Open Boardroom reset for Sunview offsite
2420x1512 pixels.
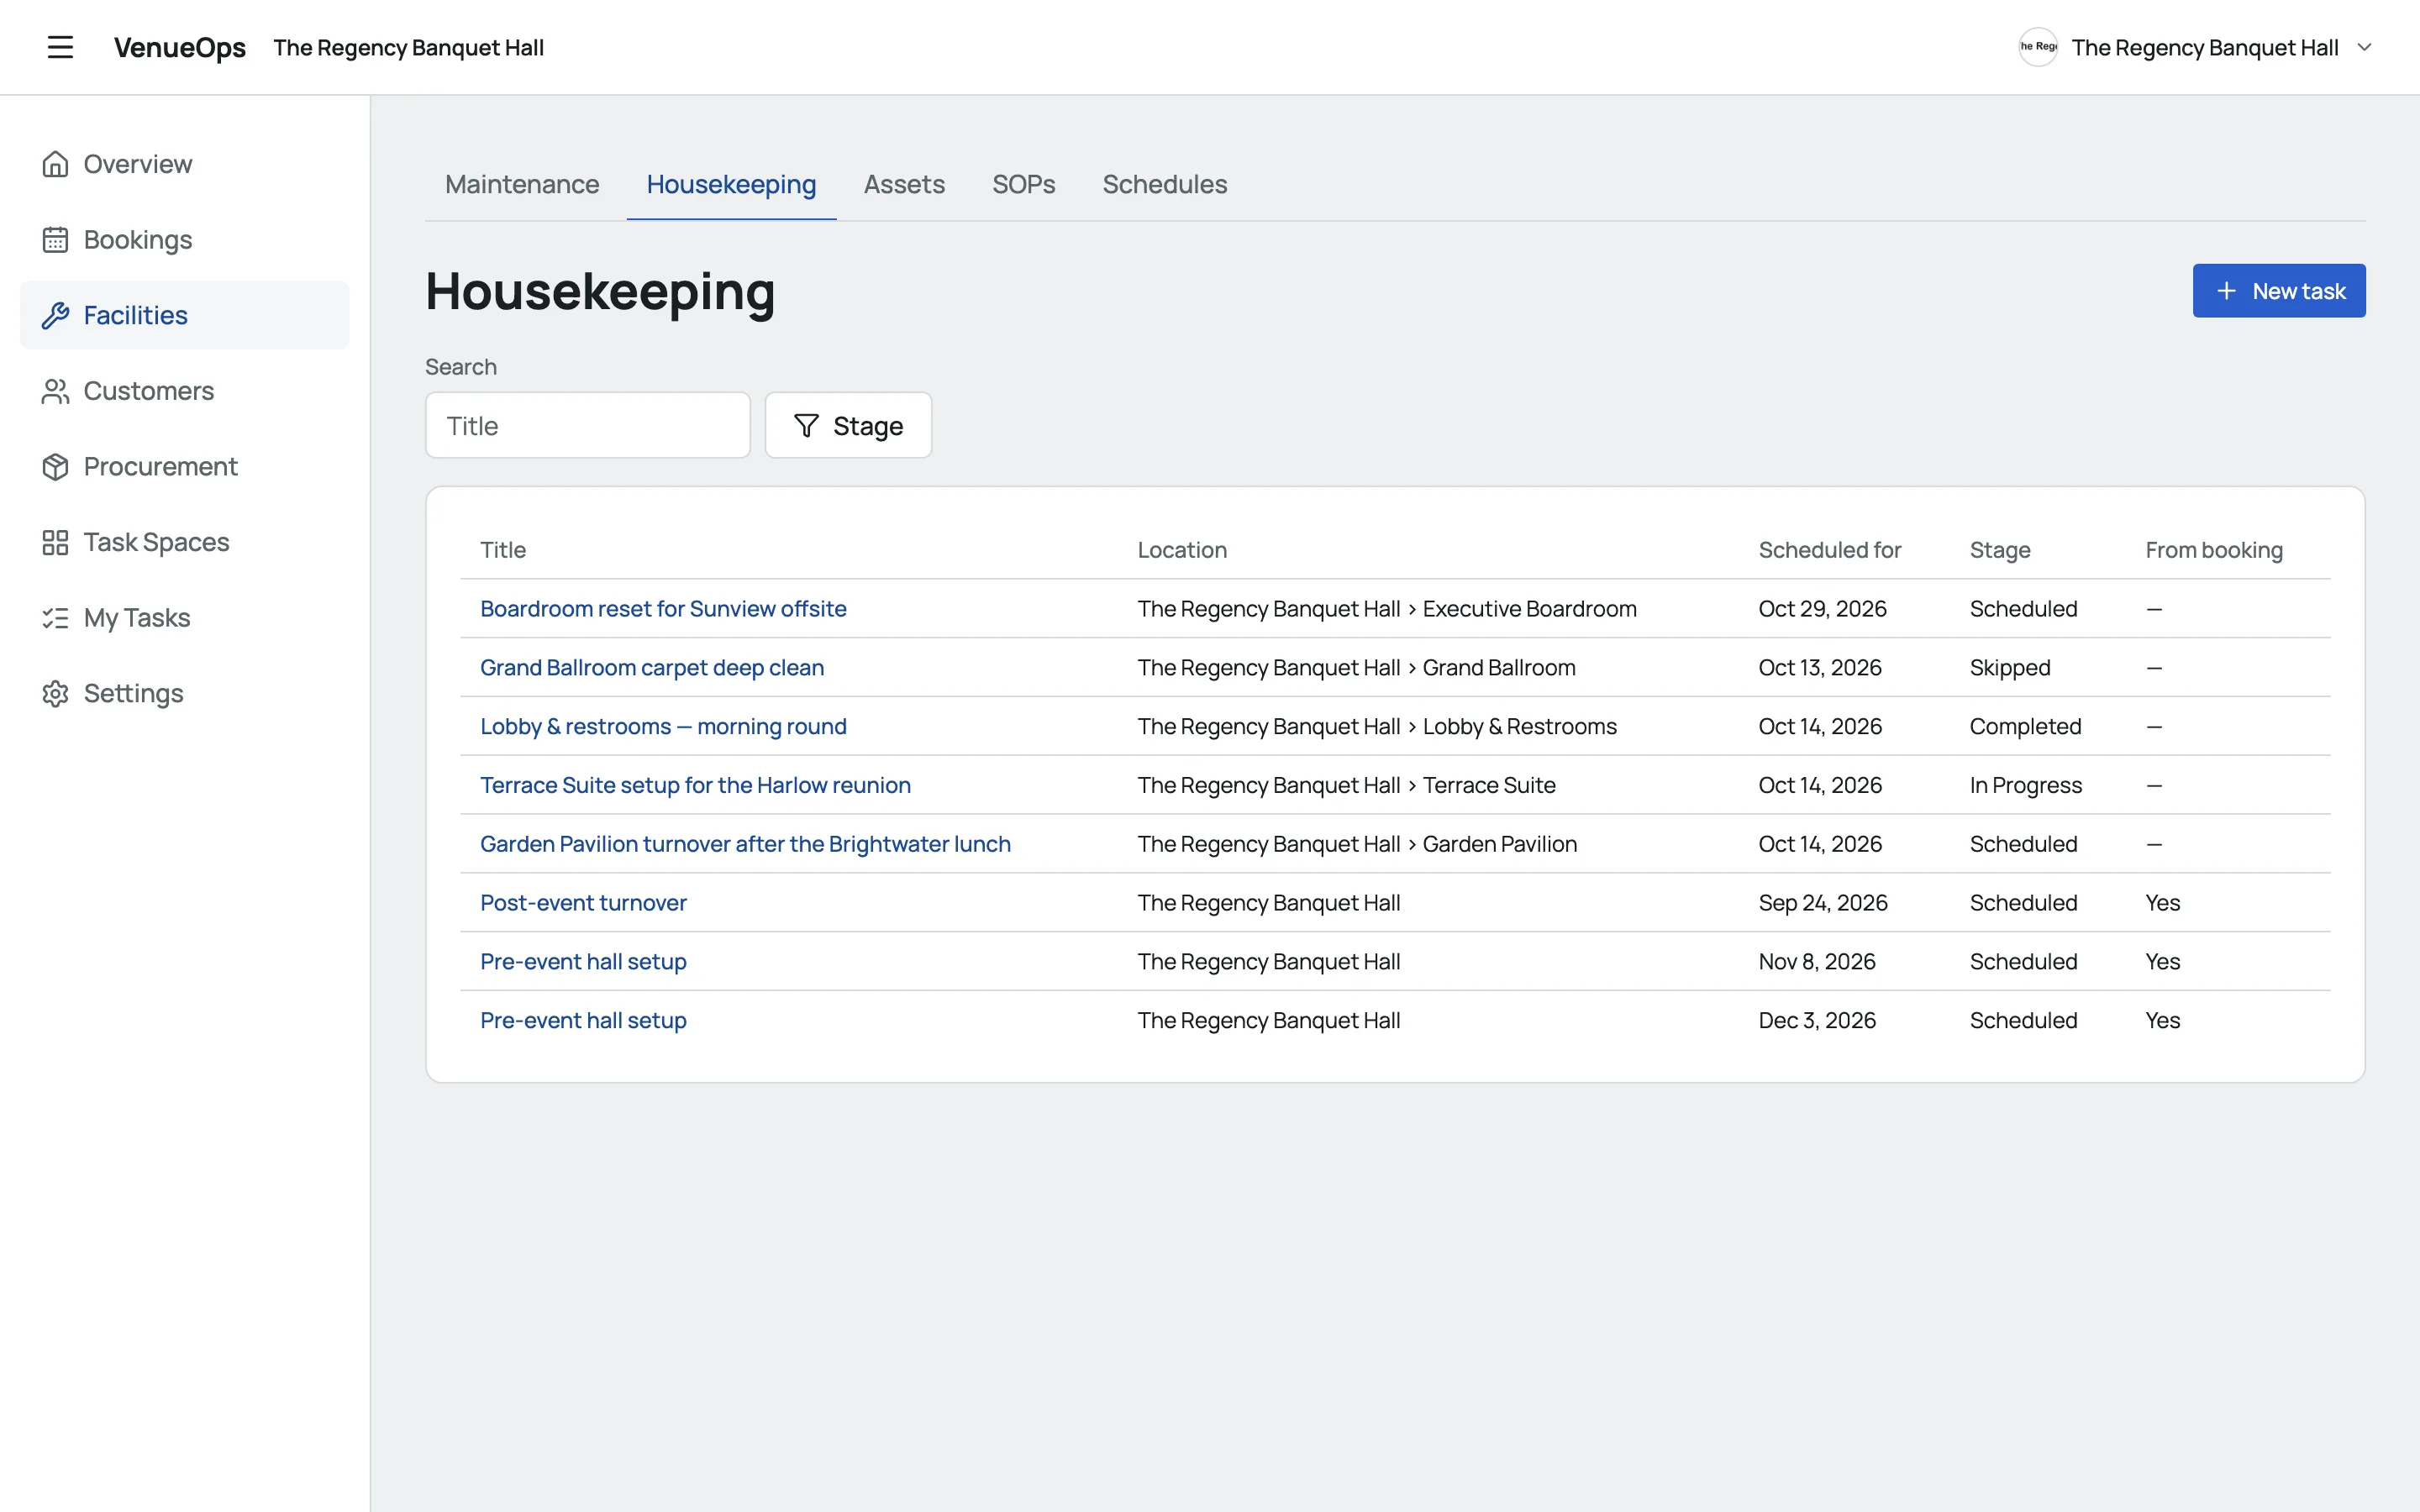coord(663,609)
